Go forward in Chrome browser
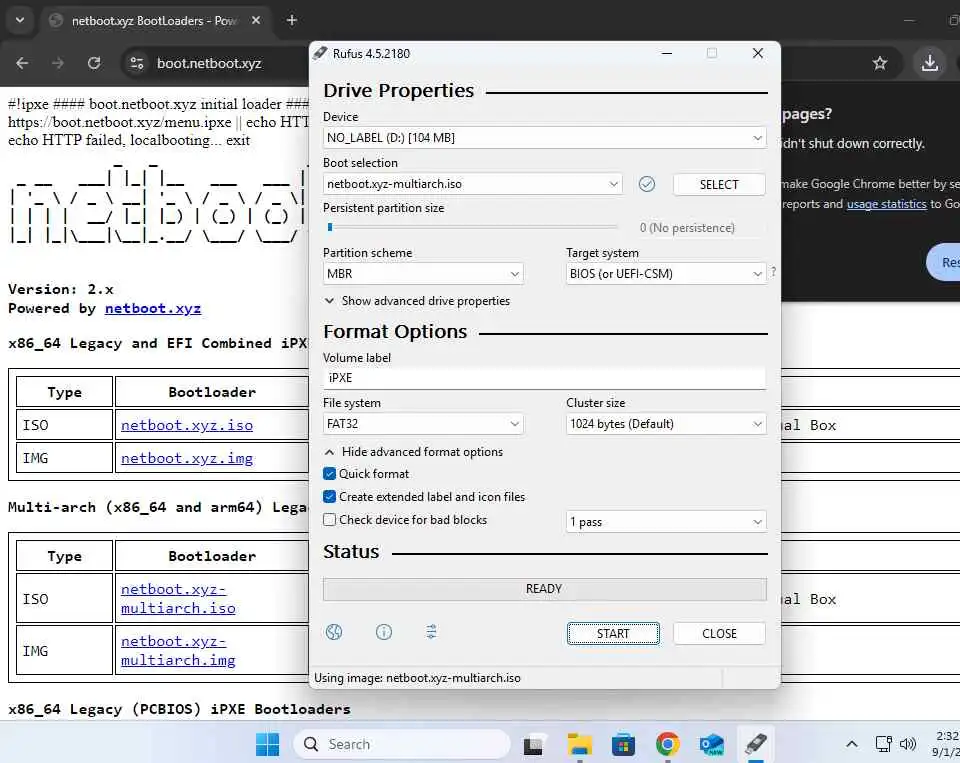 (x=58, y=63)
